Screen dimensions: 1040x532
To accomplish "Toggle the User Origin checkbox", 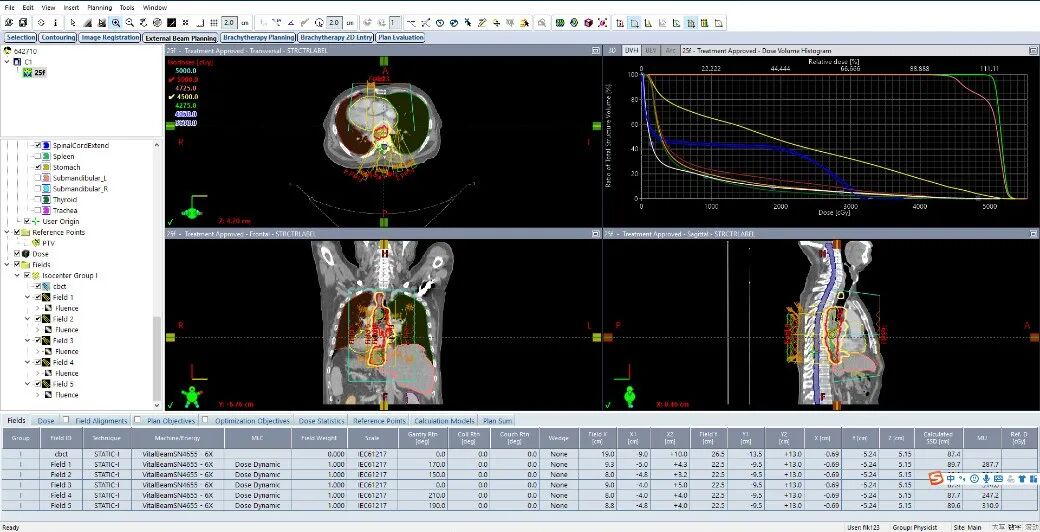I will (x=27, y=221).
